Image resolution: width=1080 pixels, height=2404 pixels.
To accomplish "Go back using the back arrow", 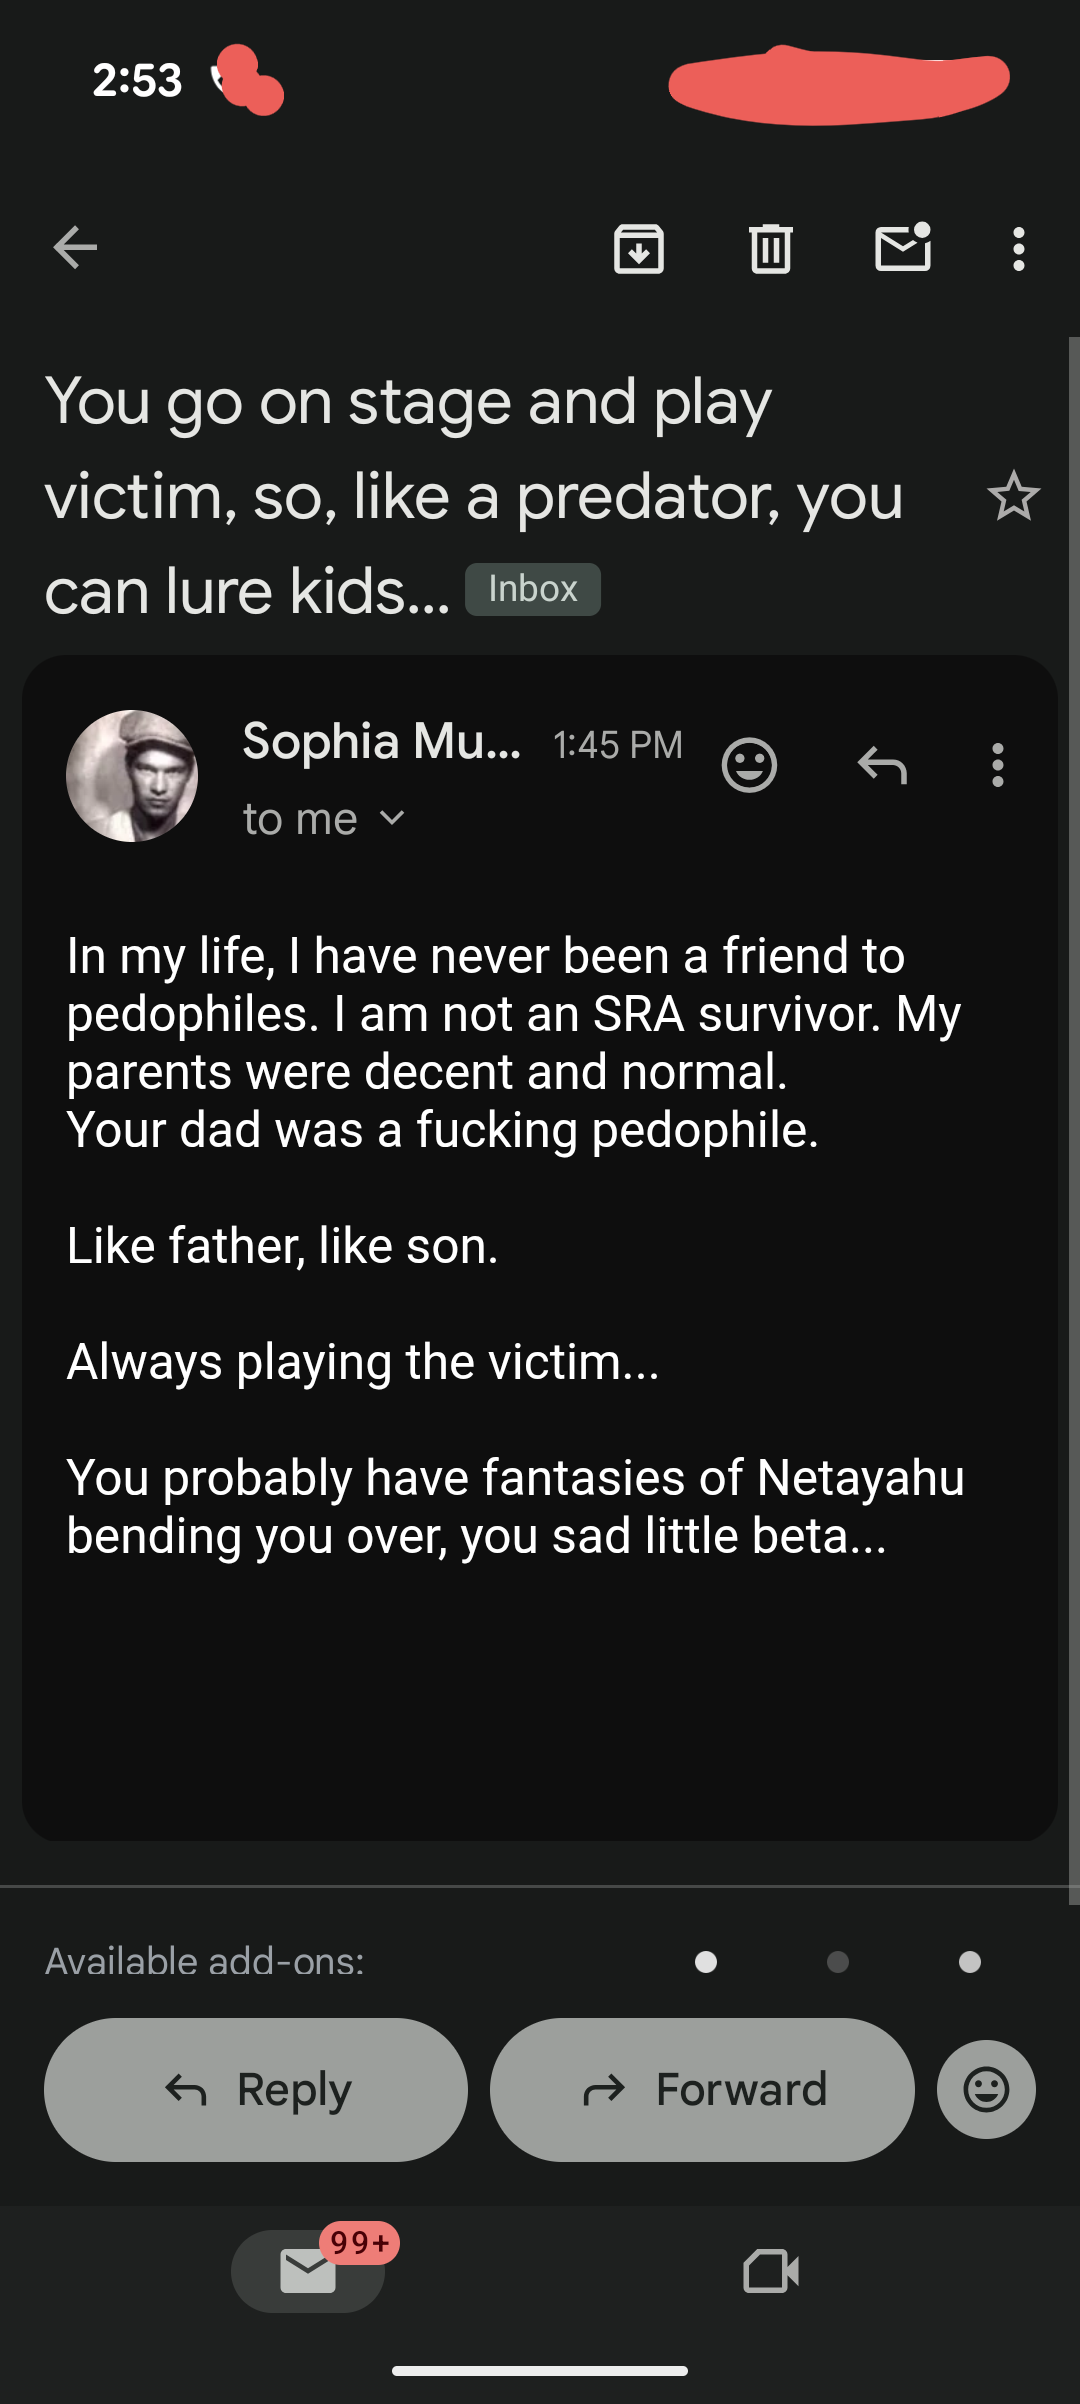I will (x=75, y=248).
